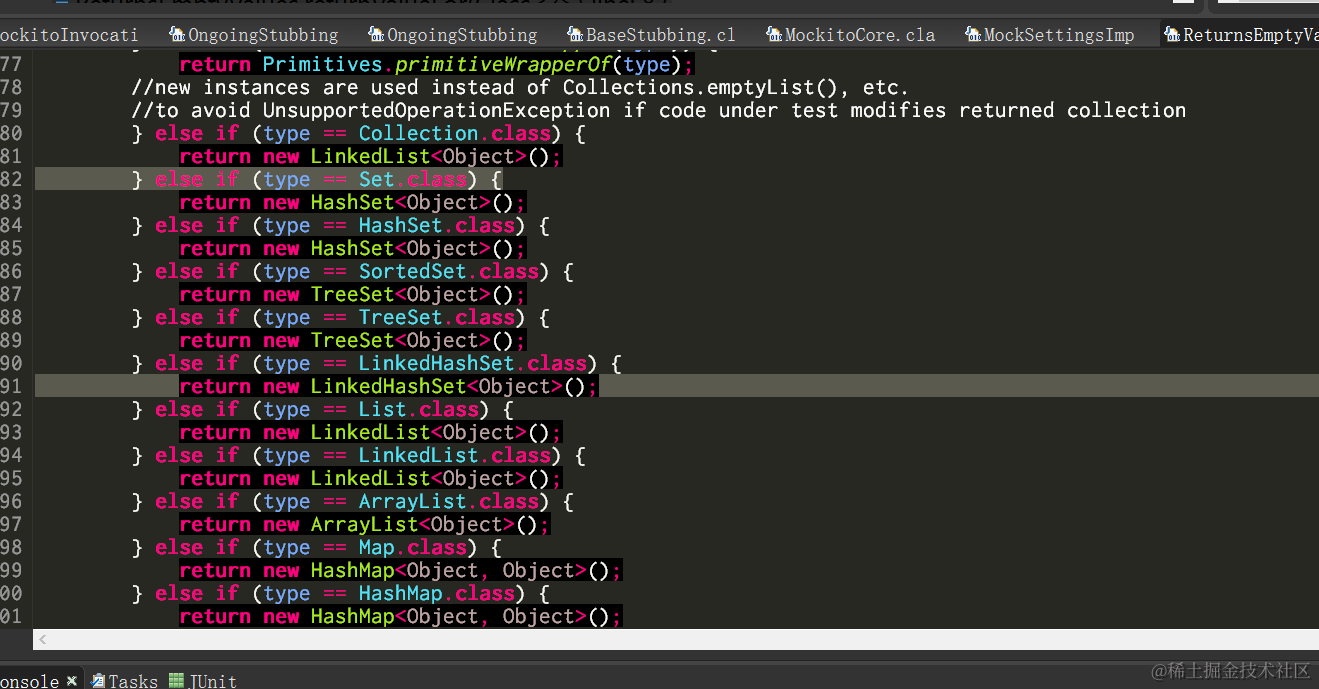Click the class file icon on the OngoingStubbing tab next to MockitoInvocati

pyautogui.click(x=177, y=35)
